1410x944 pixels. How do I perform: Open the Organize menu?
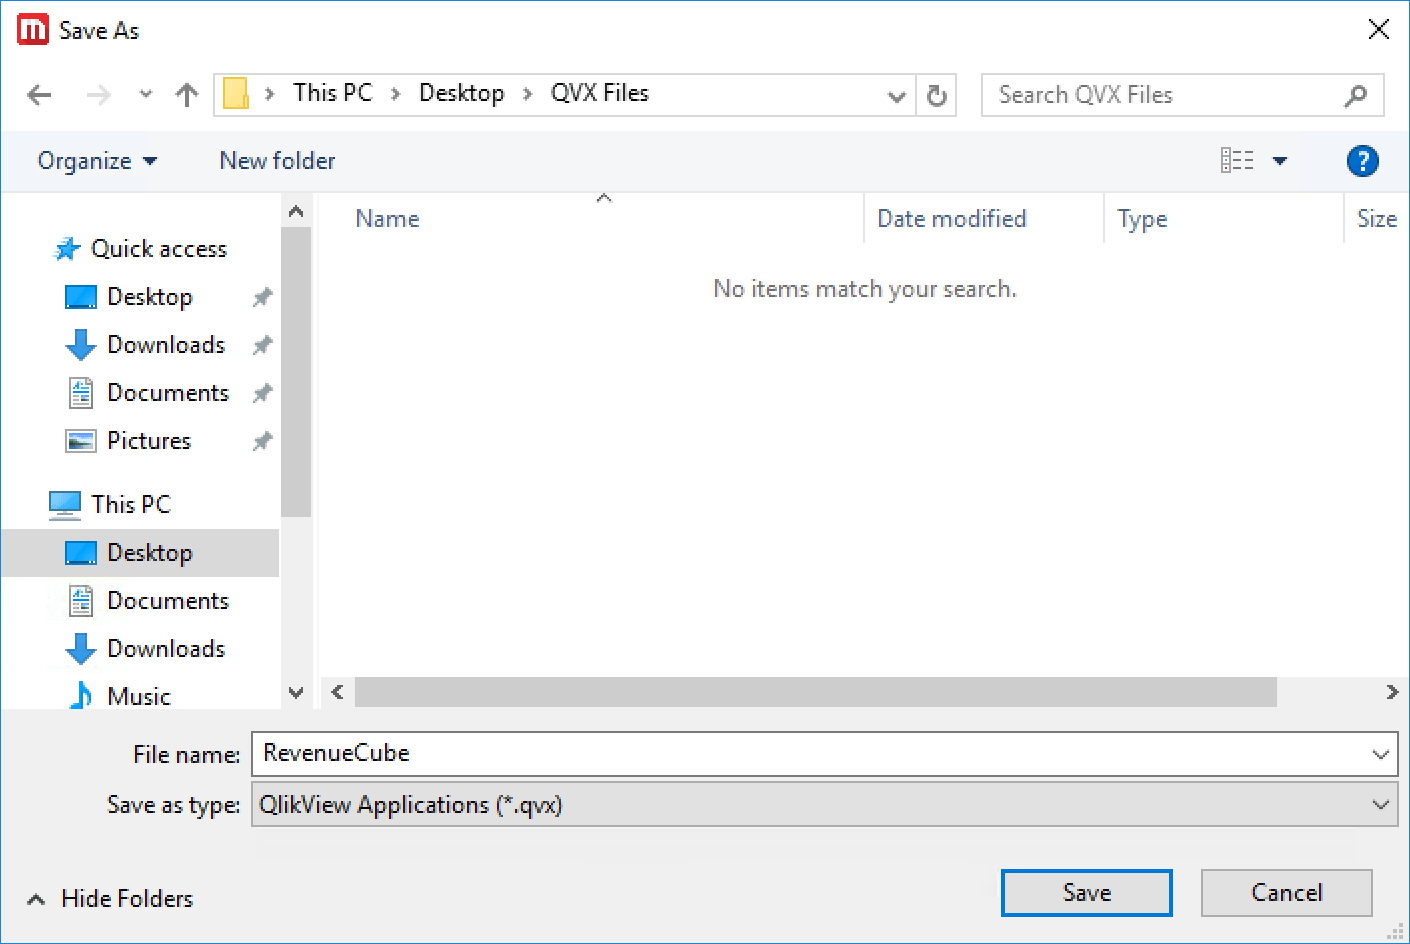[x=96, y=161]
